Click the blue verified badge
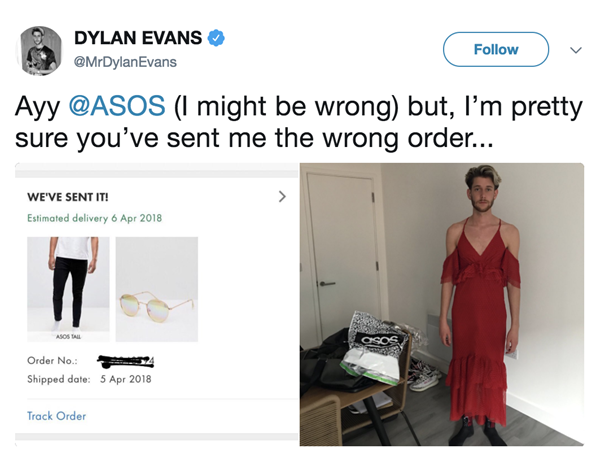The width and height of the screenshot is (600, 450). point(216,38)
